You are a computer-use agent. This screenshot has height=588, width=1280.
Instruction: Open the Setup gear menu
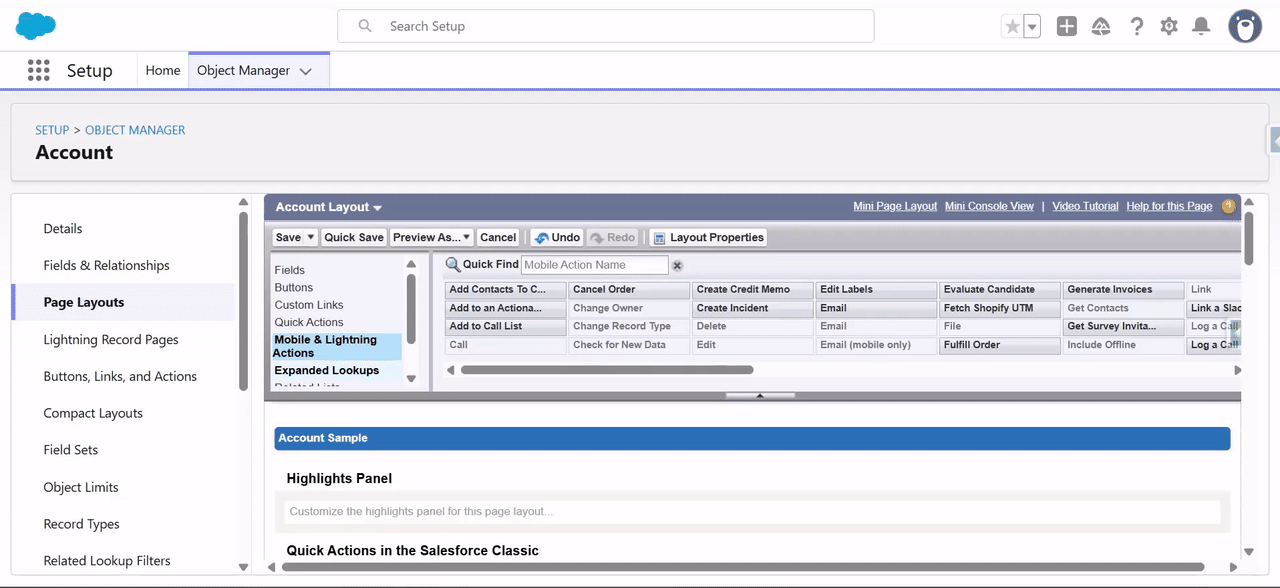[1169, 27]
